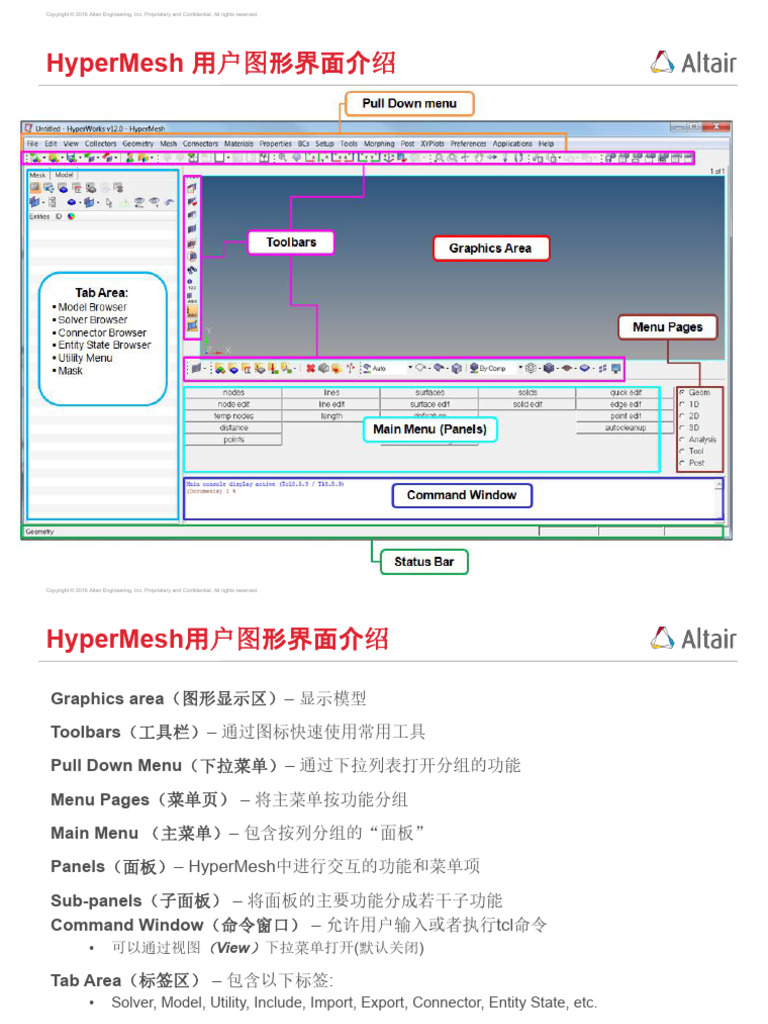Screen dimensions: 768x1024
Task: Open the point edit panel
Action: point(626,416)
